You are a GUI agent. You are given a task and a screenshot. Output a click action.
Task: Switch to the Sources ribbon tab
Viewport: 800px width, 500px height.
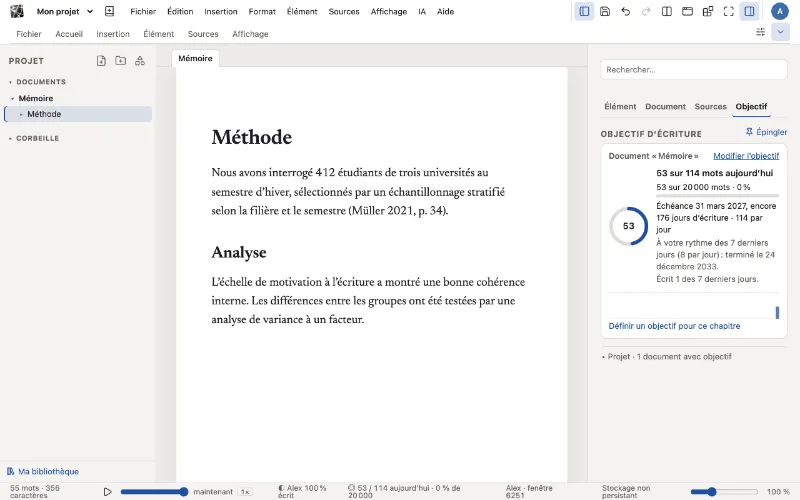(203, 34)
